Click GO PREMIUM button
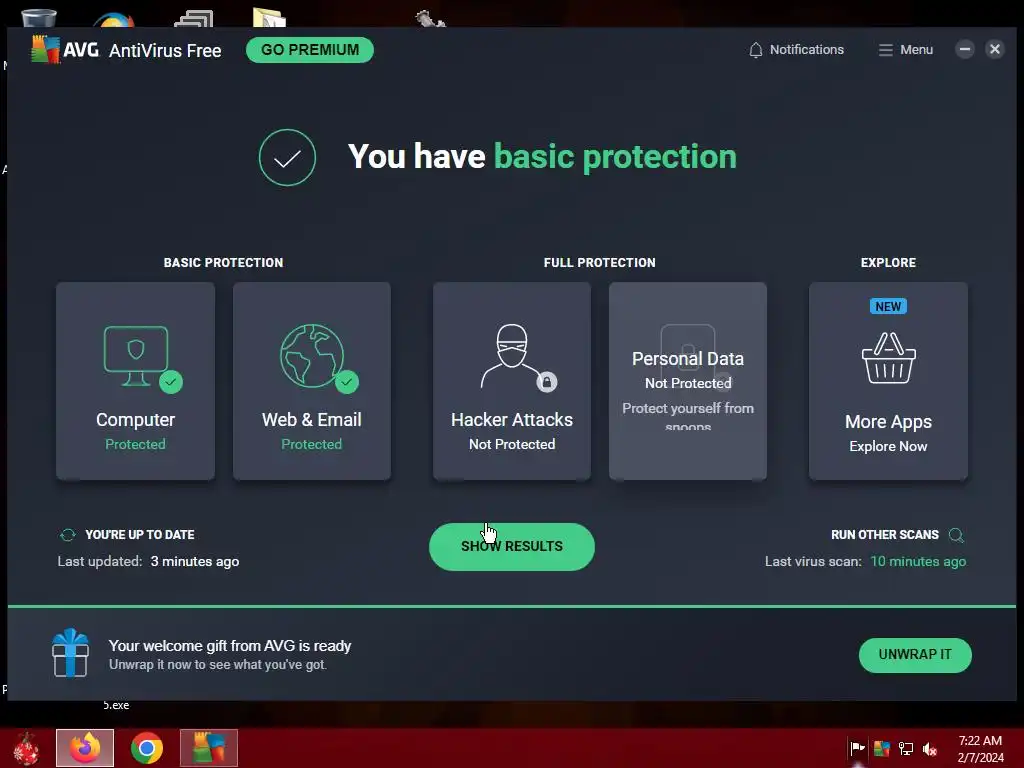 [310, 50]
